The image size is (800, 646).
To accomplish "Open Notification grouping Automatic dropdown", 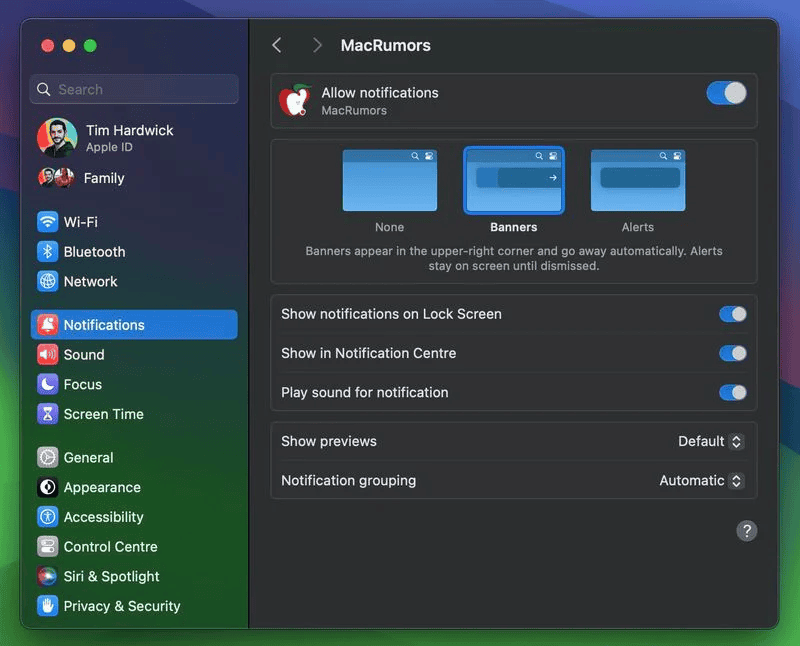I will (701, 481).
